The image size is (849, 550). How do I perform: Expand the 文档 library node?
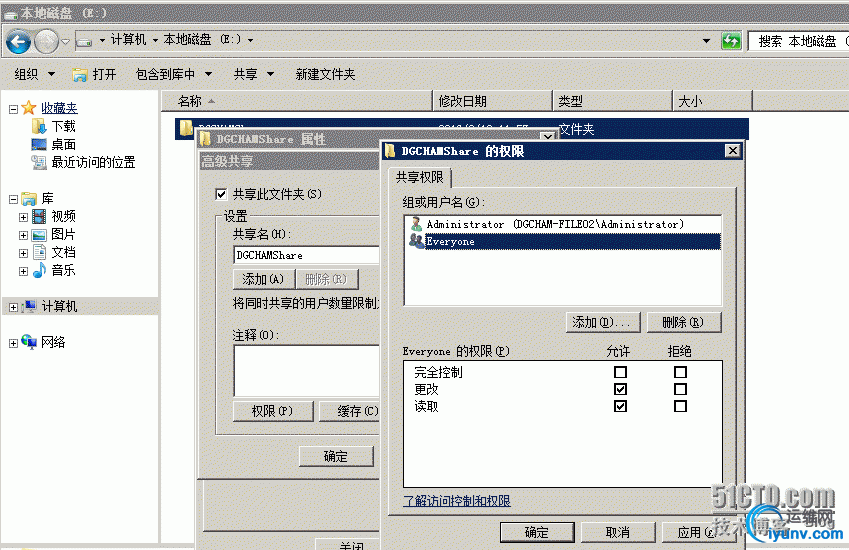pos(23,253)
